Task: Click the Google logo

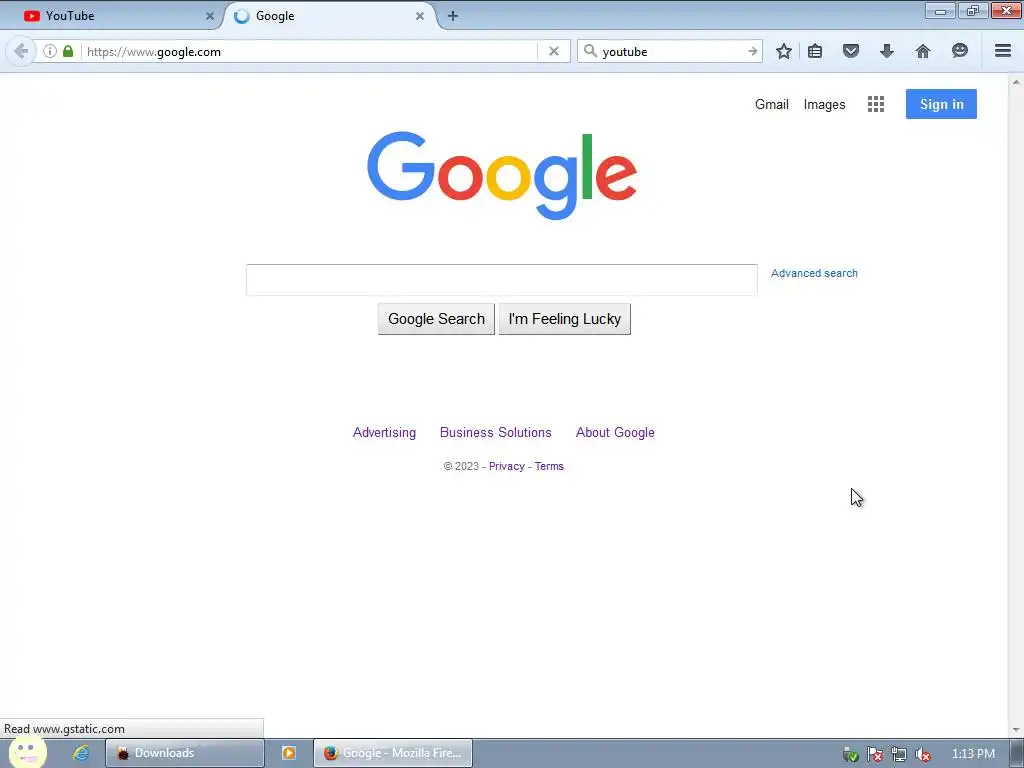Action: click(x=502, y=175)
